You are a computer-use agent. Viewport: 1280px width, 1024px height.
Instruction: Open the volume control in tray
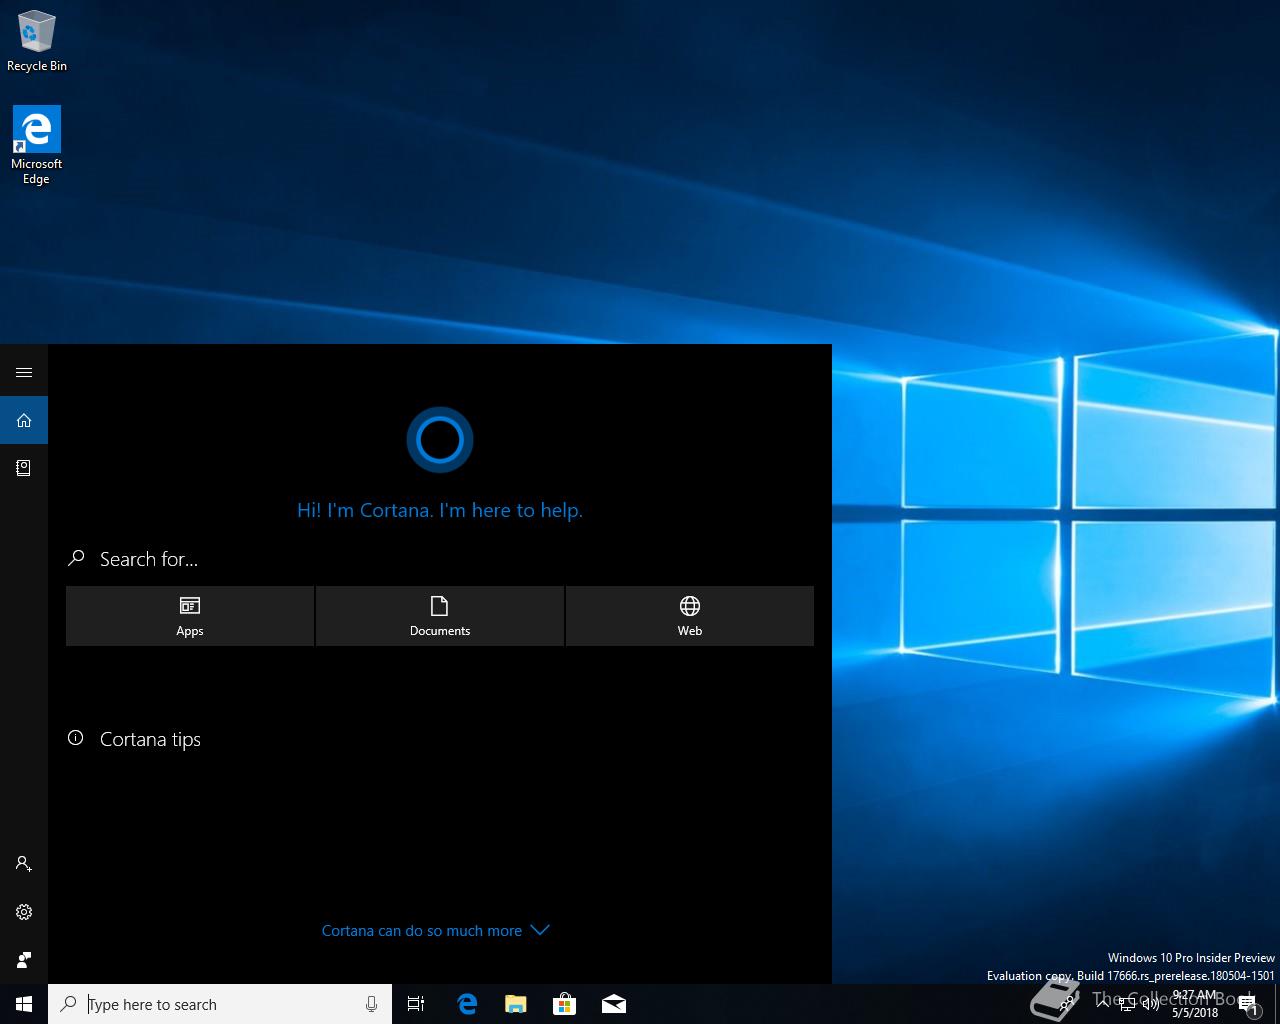tap(1151, 1004)
